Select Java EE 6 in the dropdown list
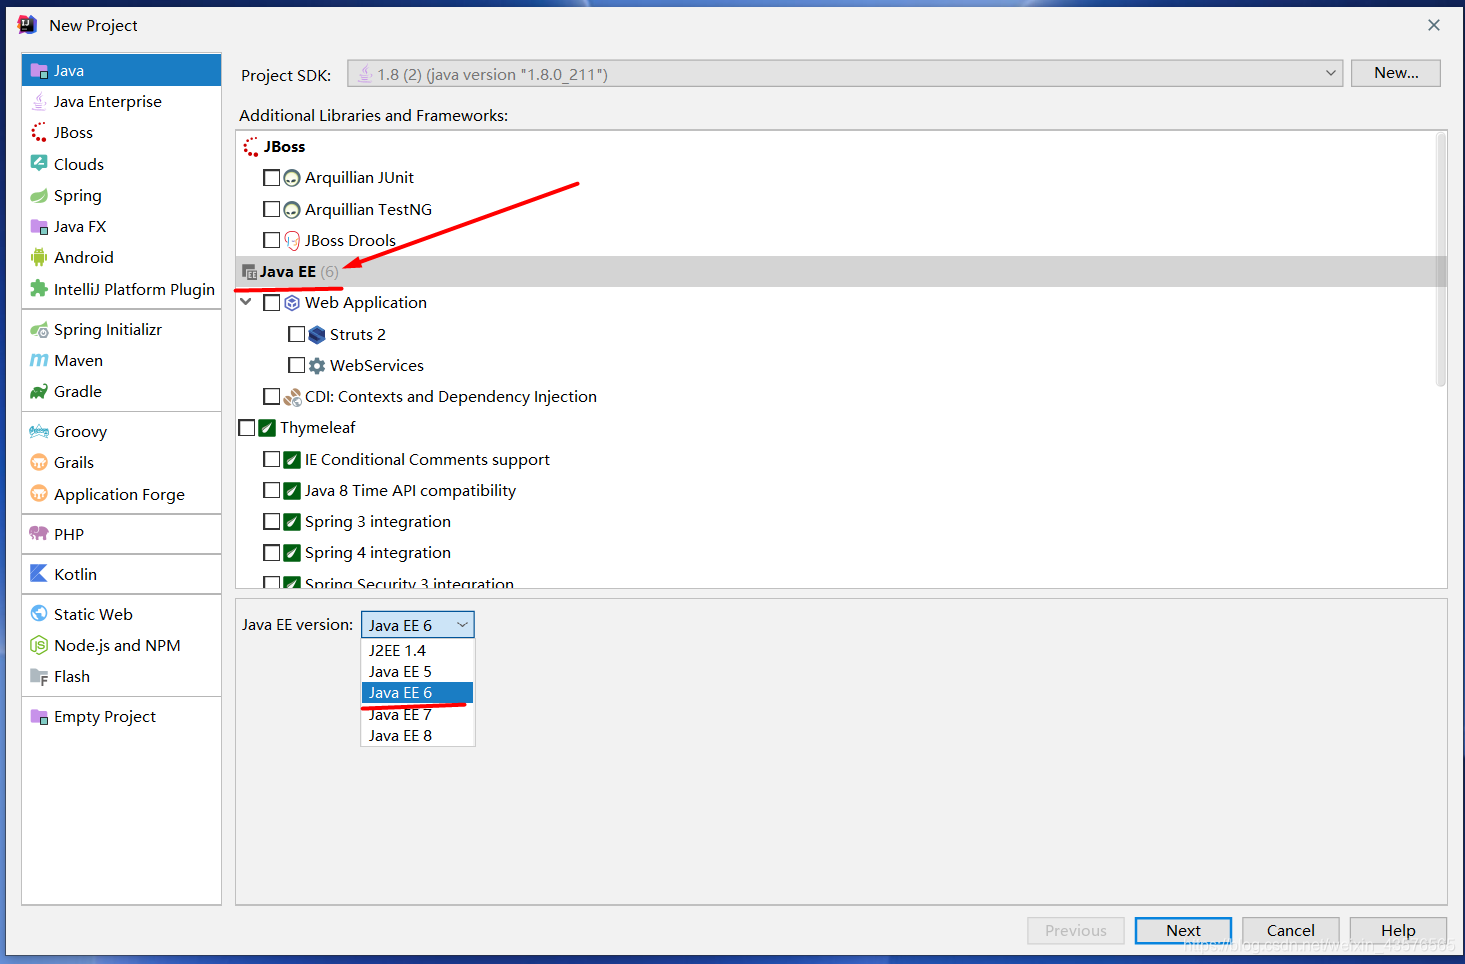 click(x=417, y=693)
